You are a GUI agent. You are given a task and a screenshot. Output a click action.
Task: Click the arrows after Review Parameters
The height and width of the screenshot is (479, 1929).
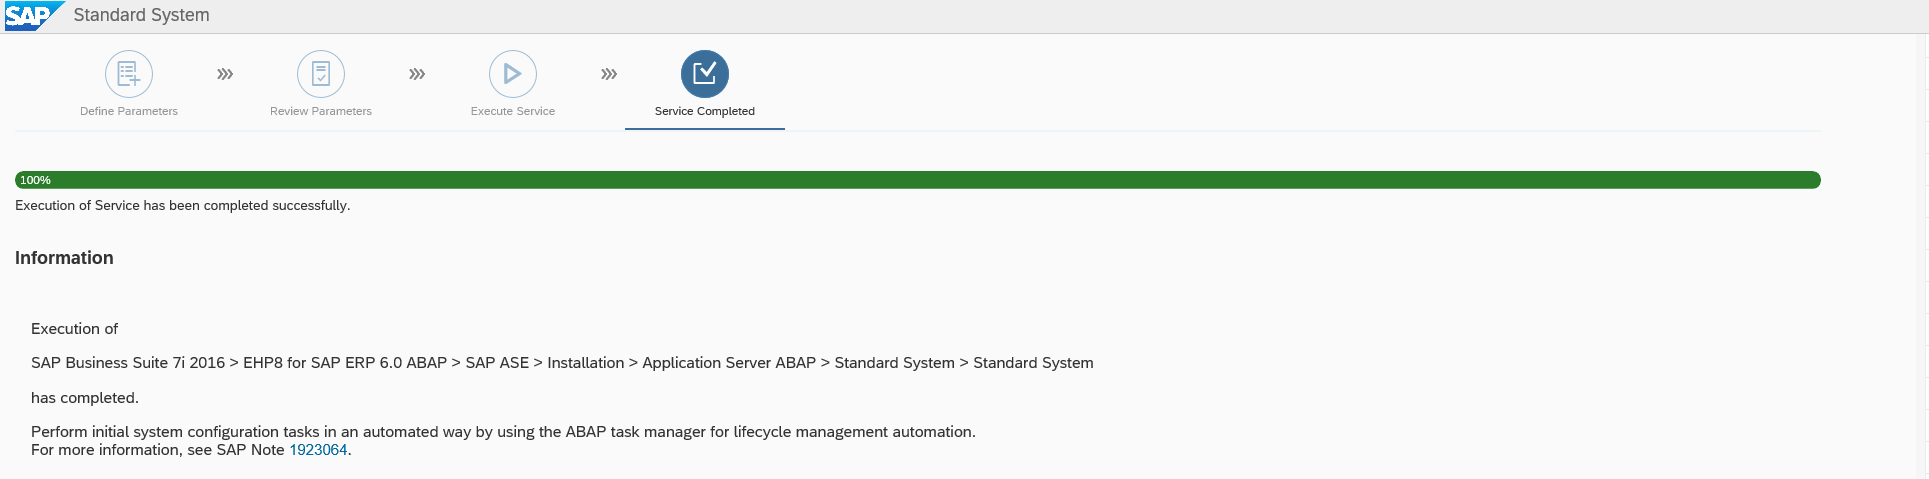tap(417, 74)
